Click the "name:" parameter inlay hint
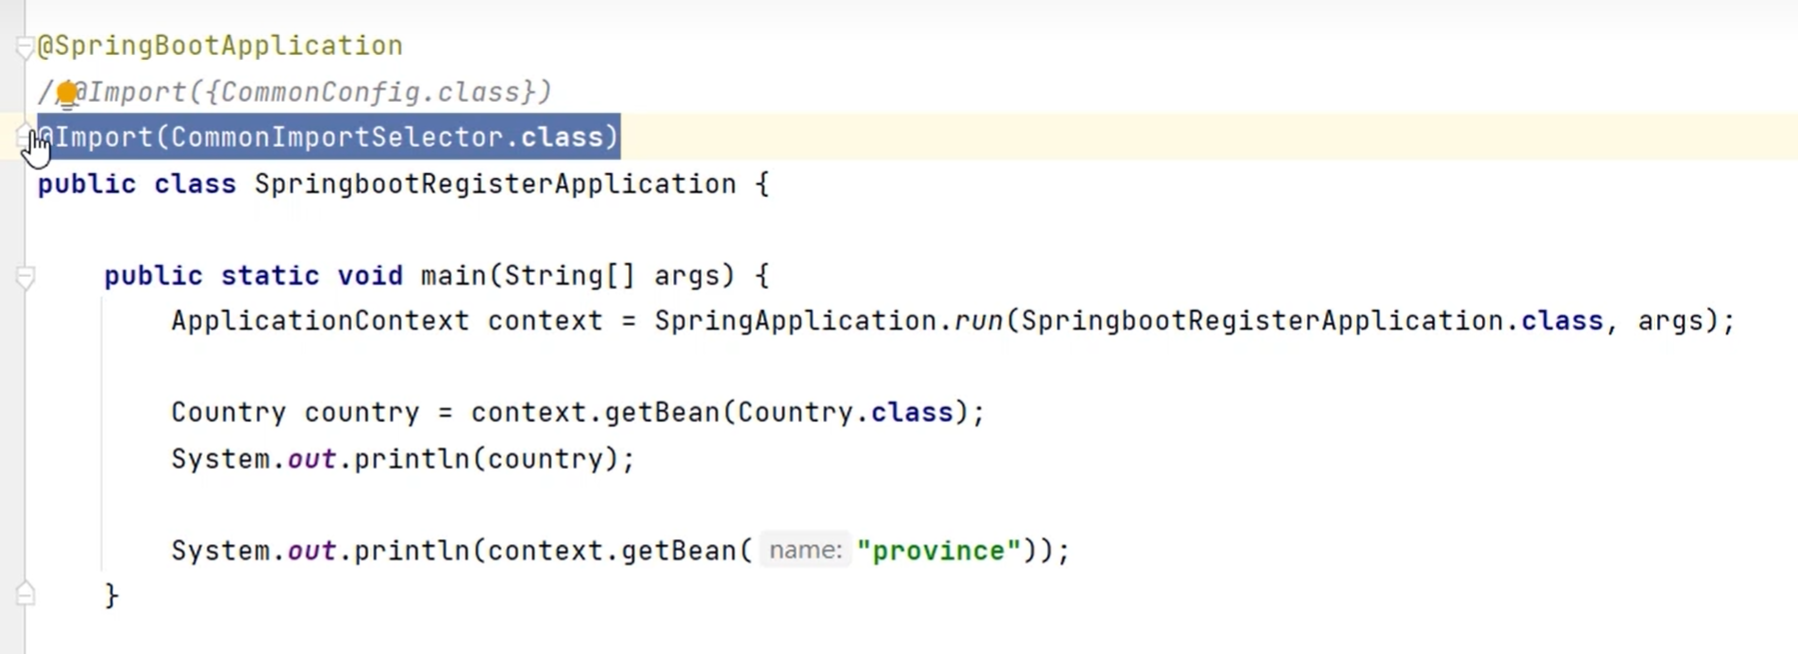The height and width of the screenshot is (654, 1798). click(805, 551)
